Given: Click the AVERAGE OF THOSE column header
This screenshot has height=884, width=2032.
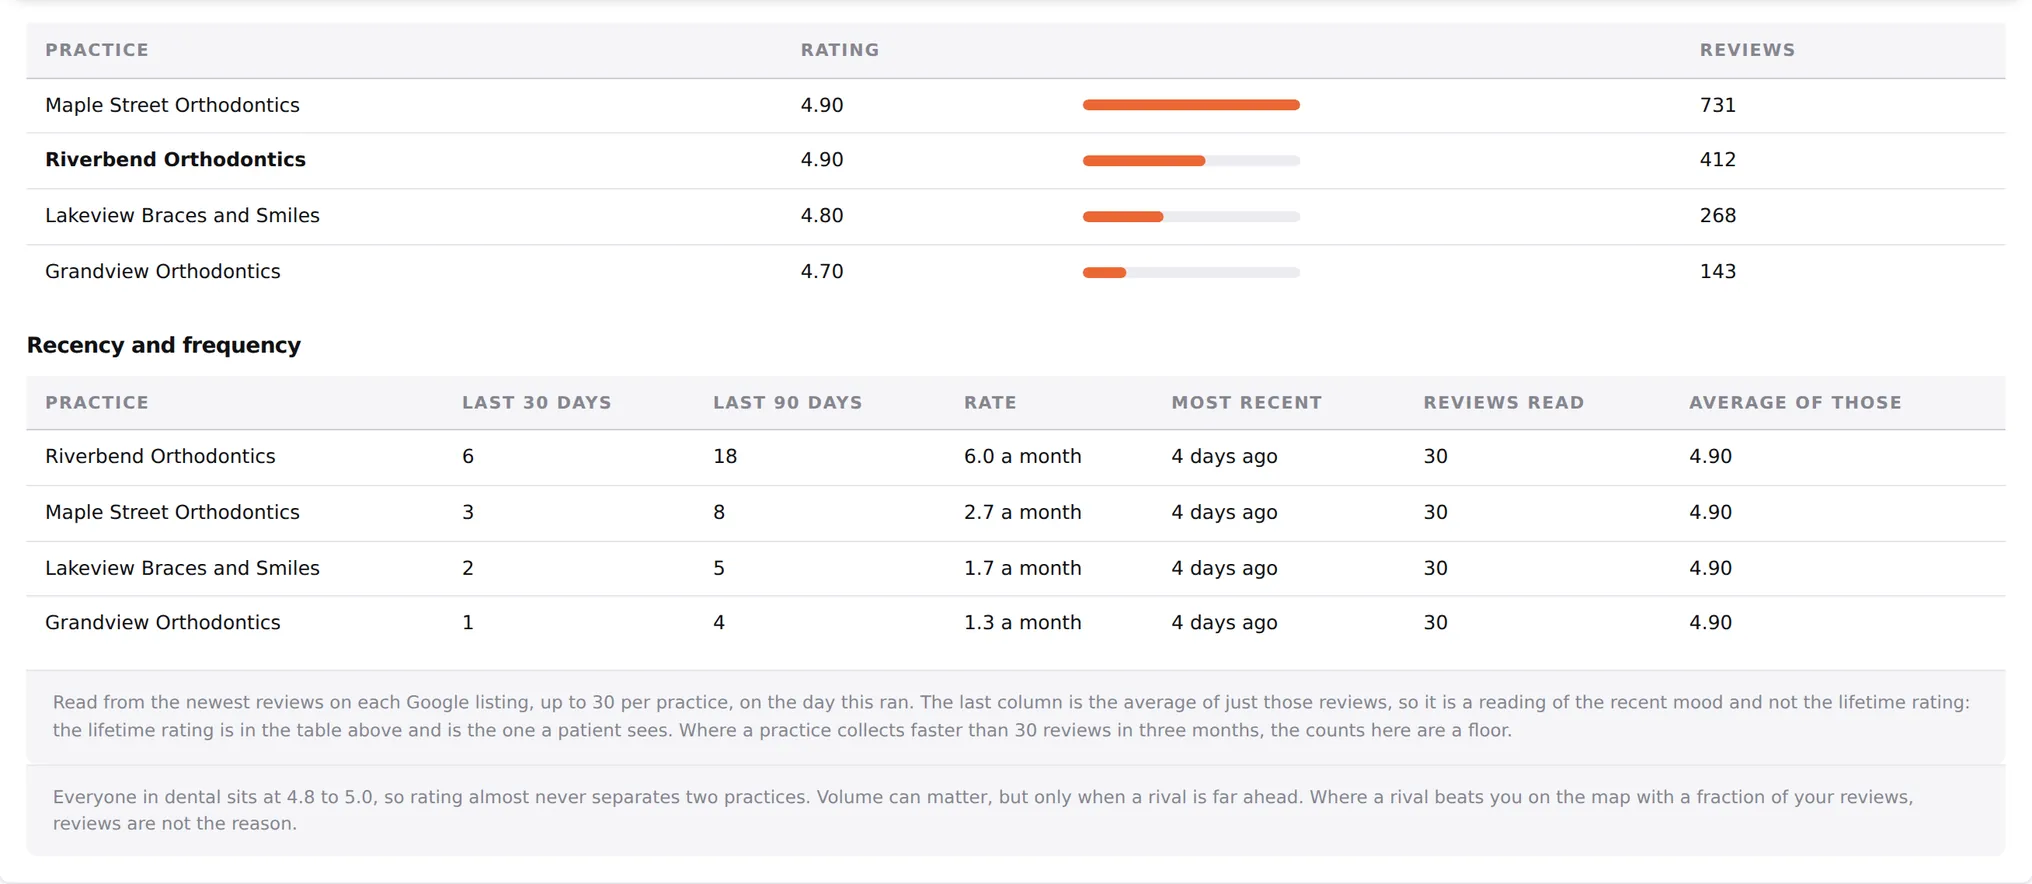Looking at the screenshot, I should [1795, 403].
